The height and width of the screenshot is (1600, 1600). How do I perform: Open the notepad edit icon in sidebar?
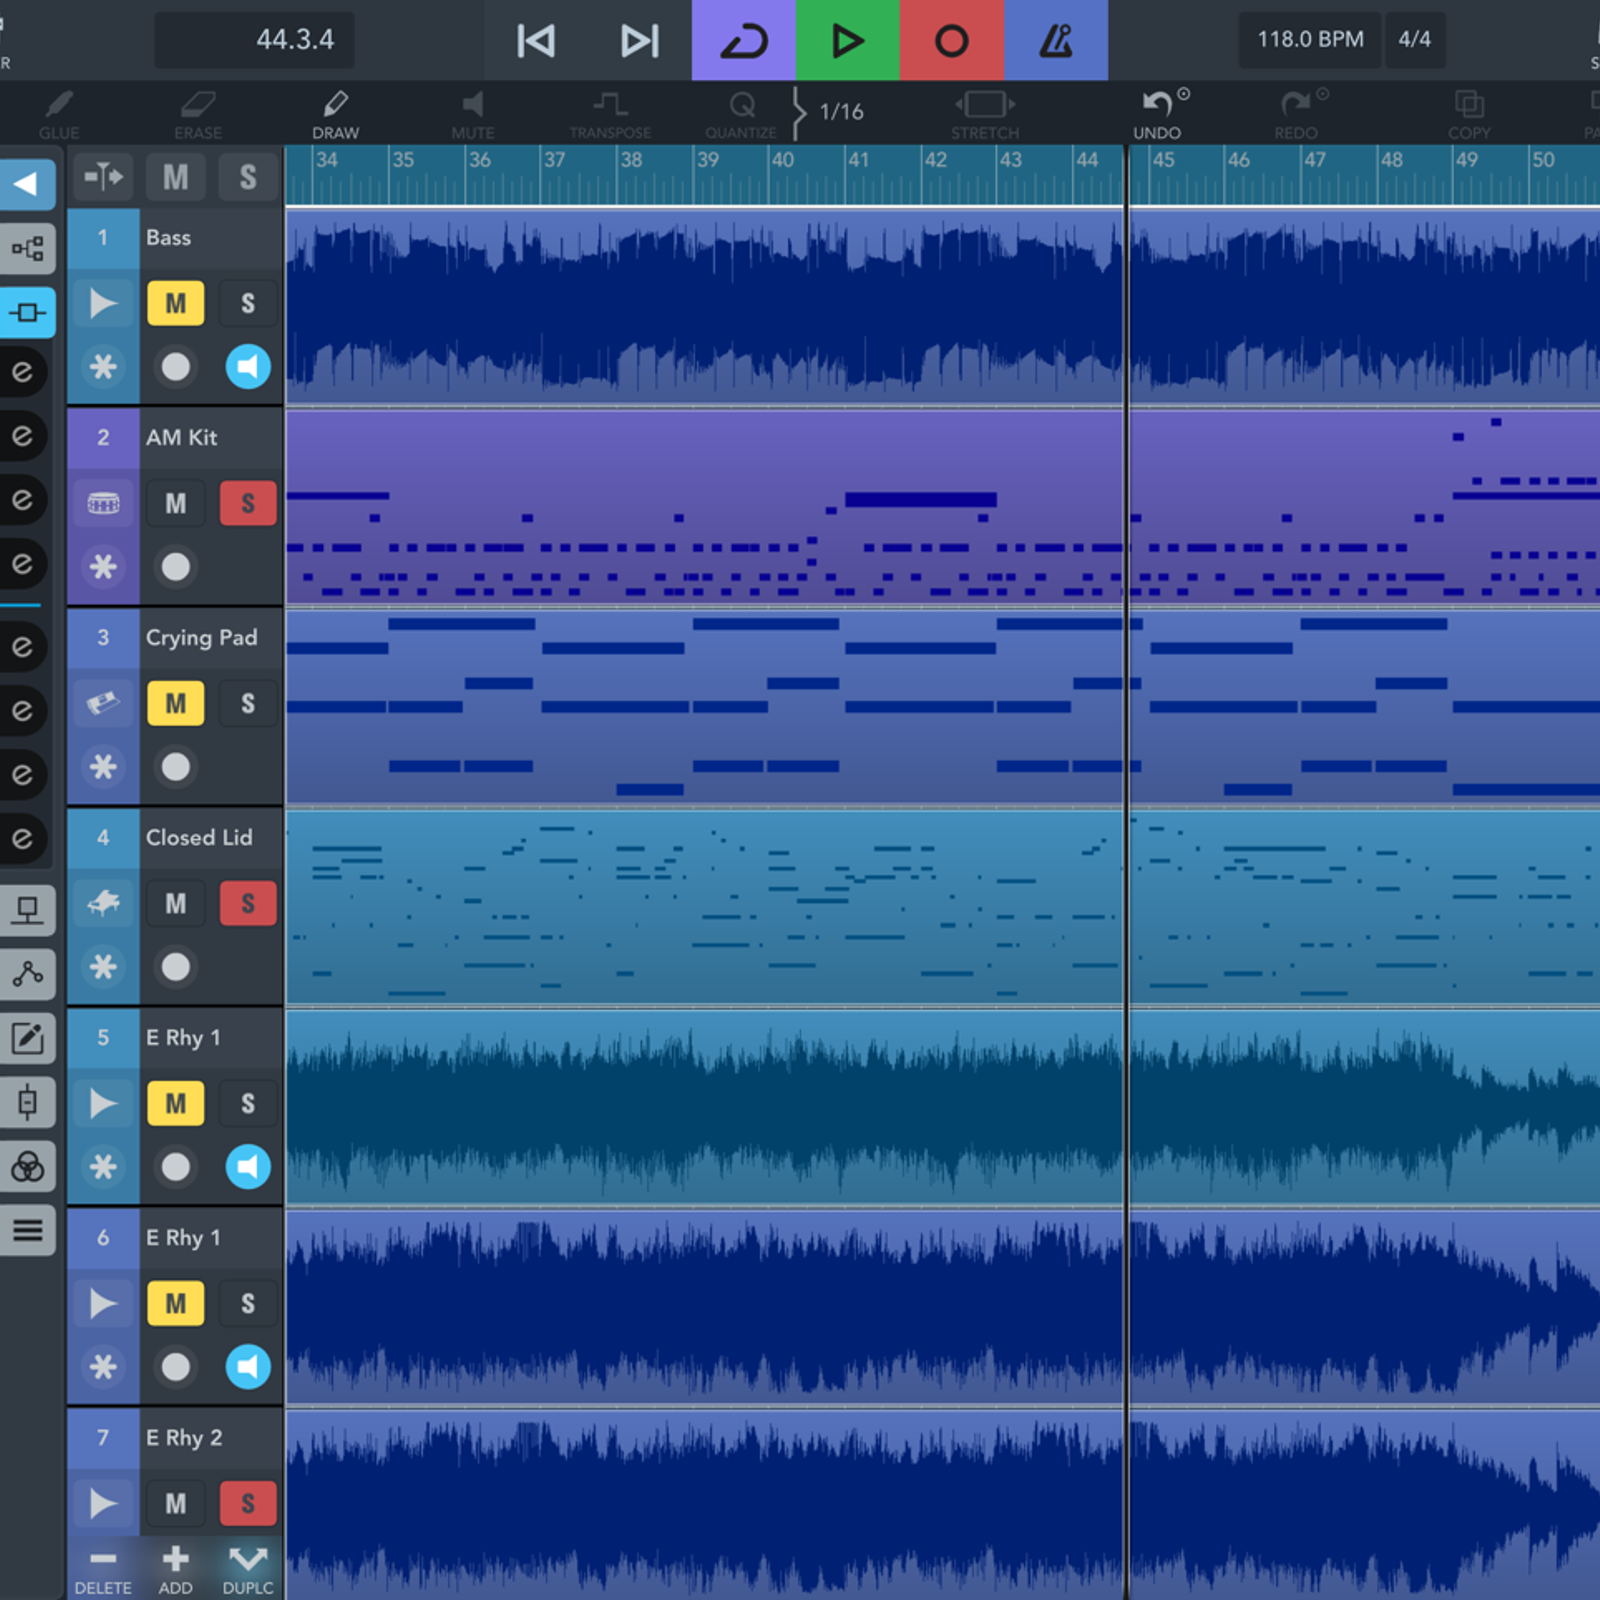tap(27, 1038)
